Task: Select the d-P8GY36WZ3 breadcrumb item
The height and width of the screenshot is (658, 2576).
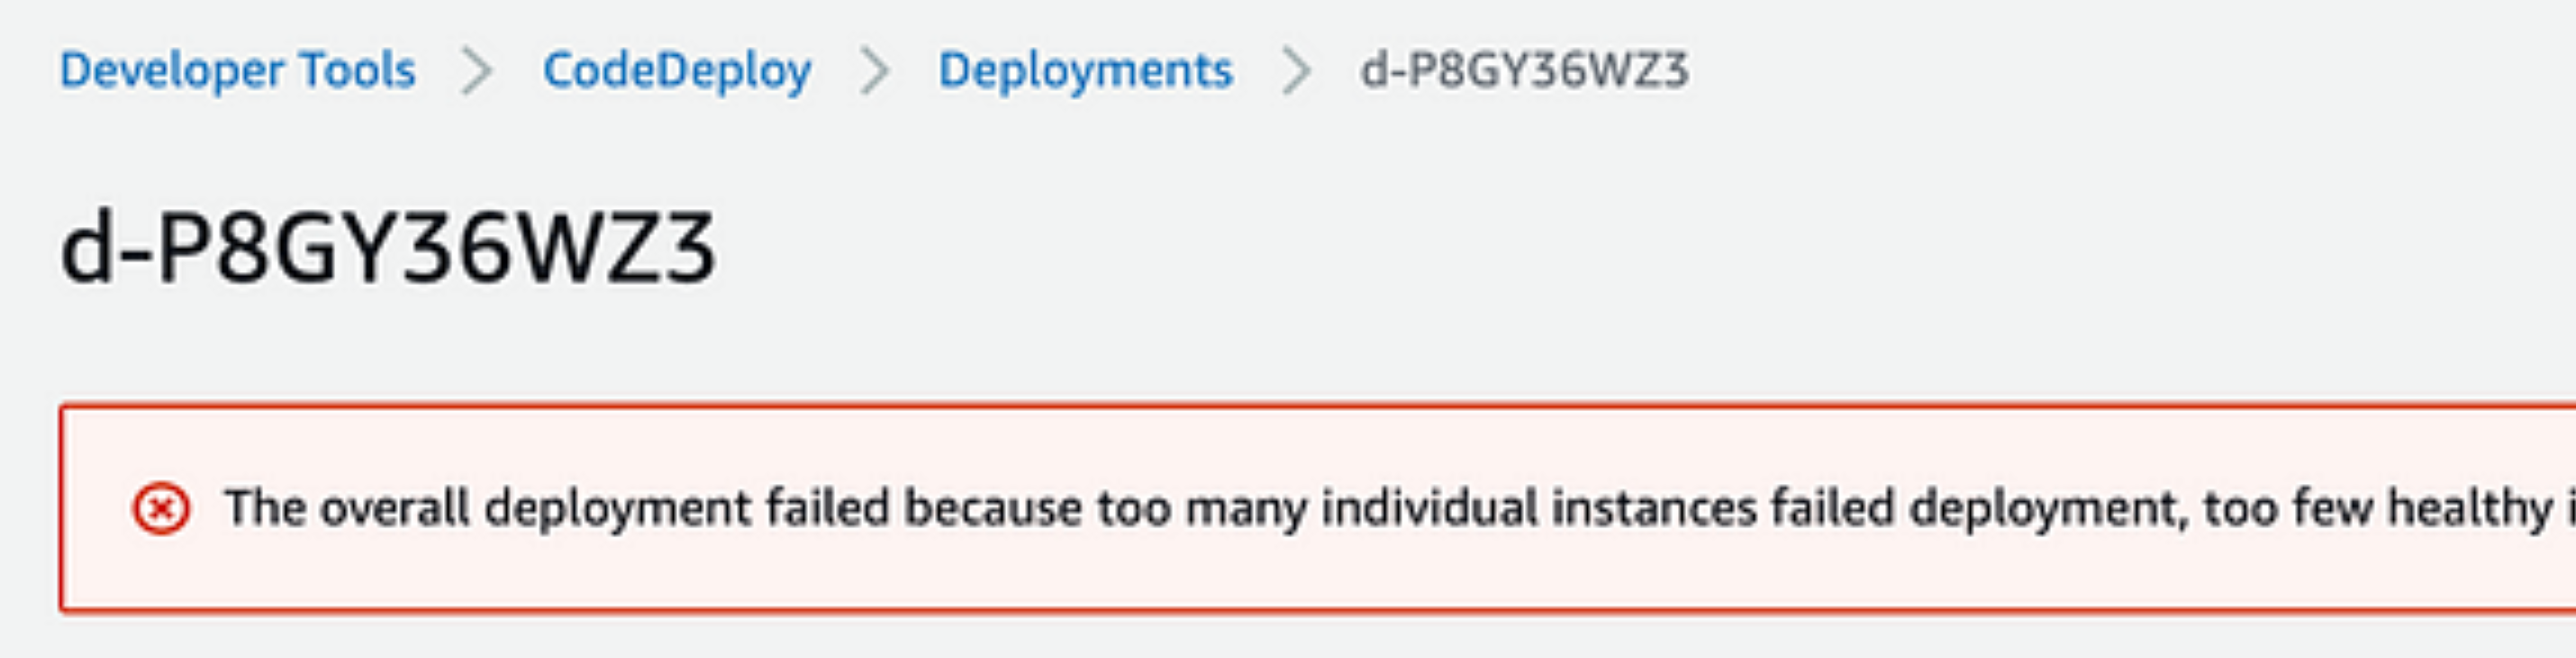Action: coord(1524,70)
